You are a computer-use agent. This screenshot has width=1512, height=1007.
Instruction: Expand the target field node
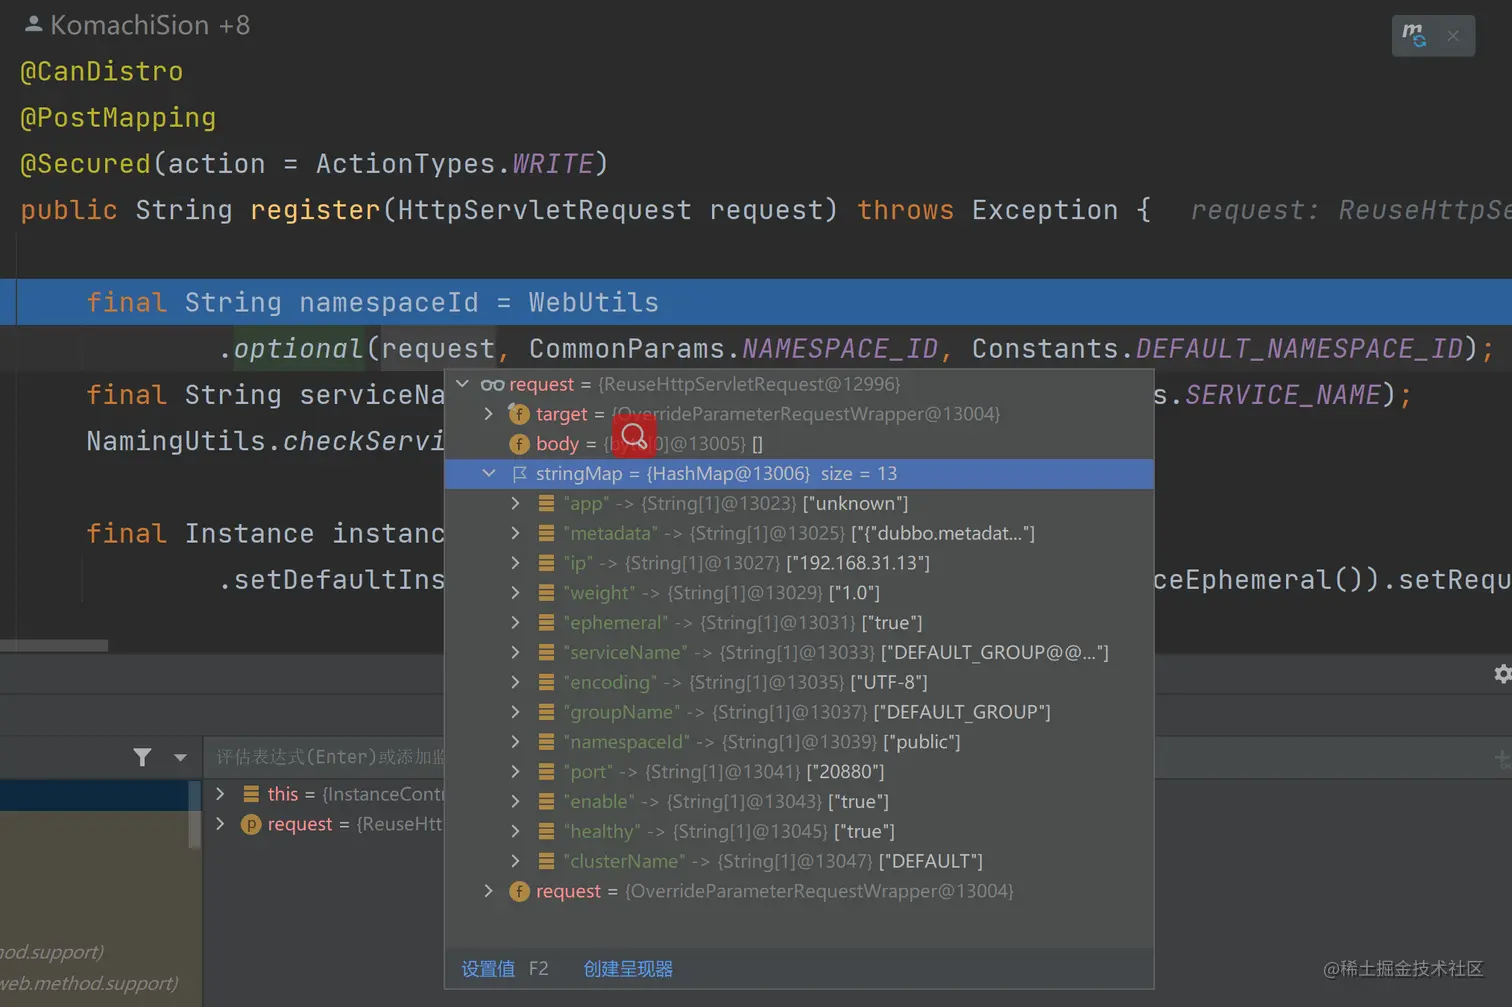[x=488, y=414]
